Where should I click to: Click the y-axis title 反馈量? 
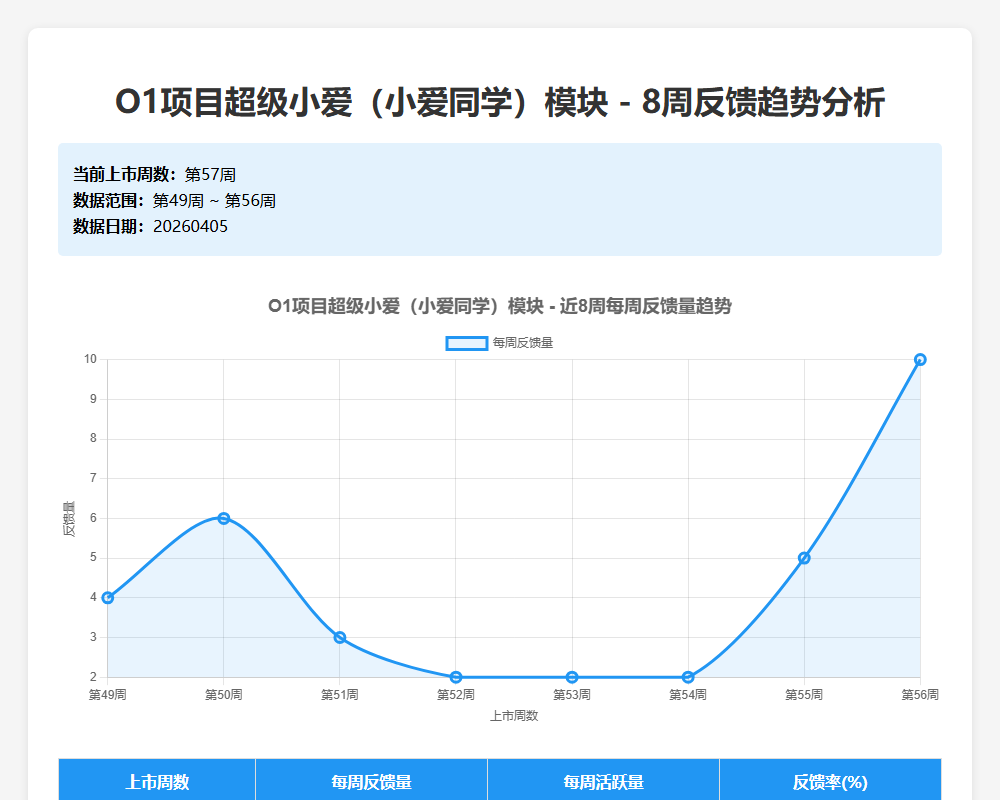69,519
